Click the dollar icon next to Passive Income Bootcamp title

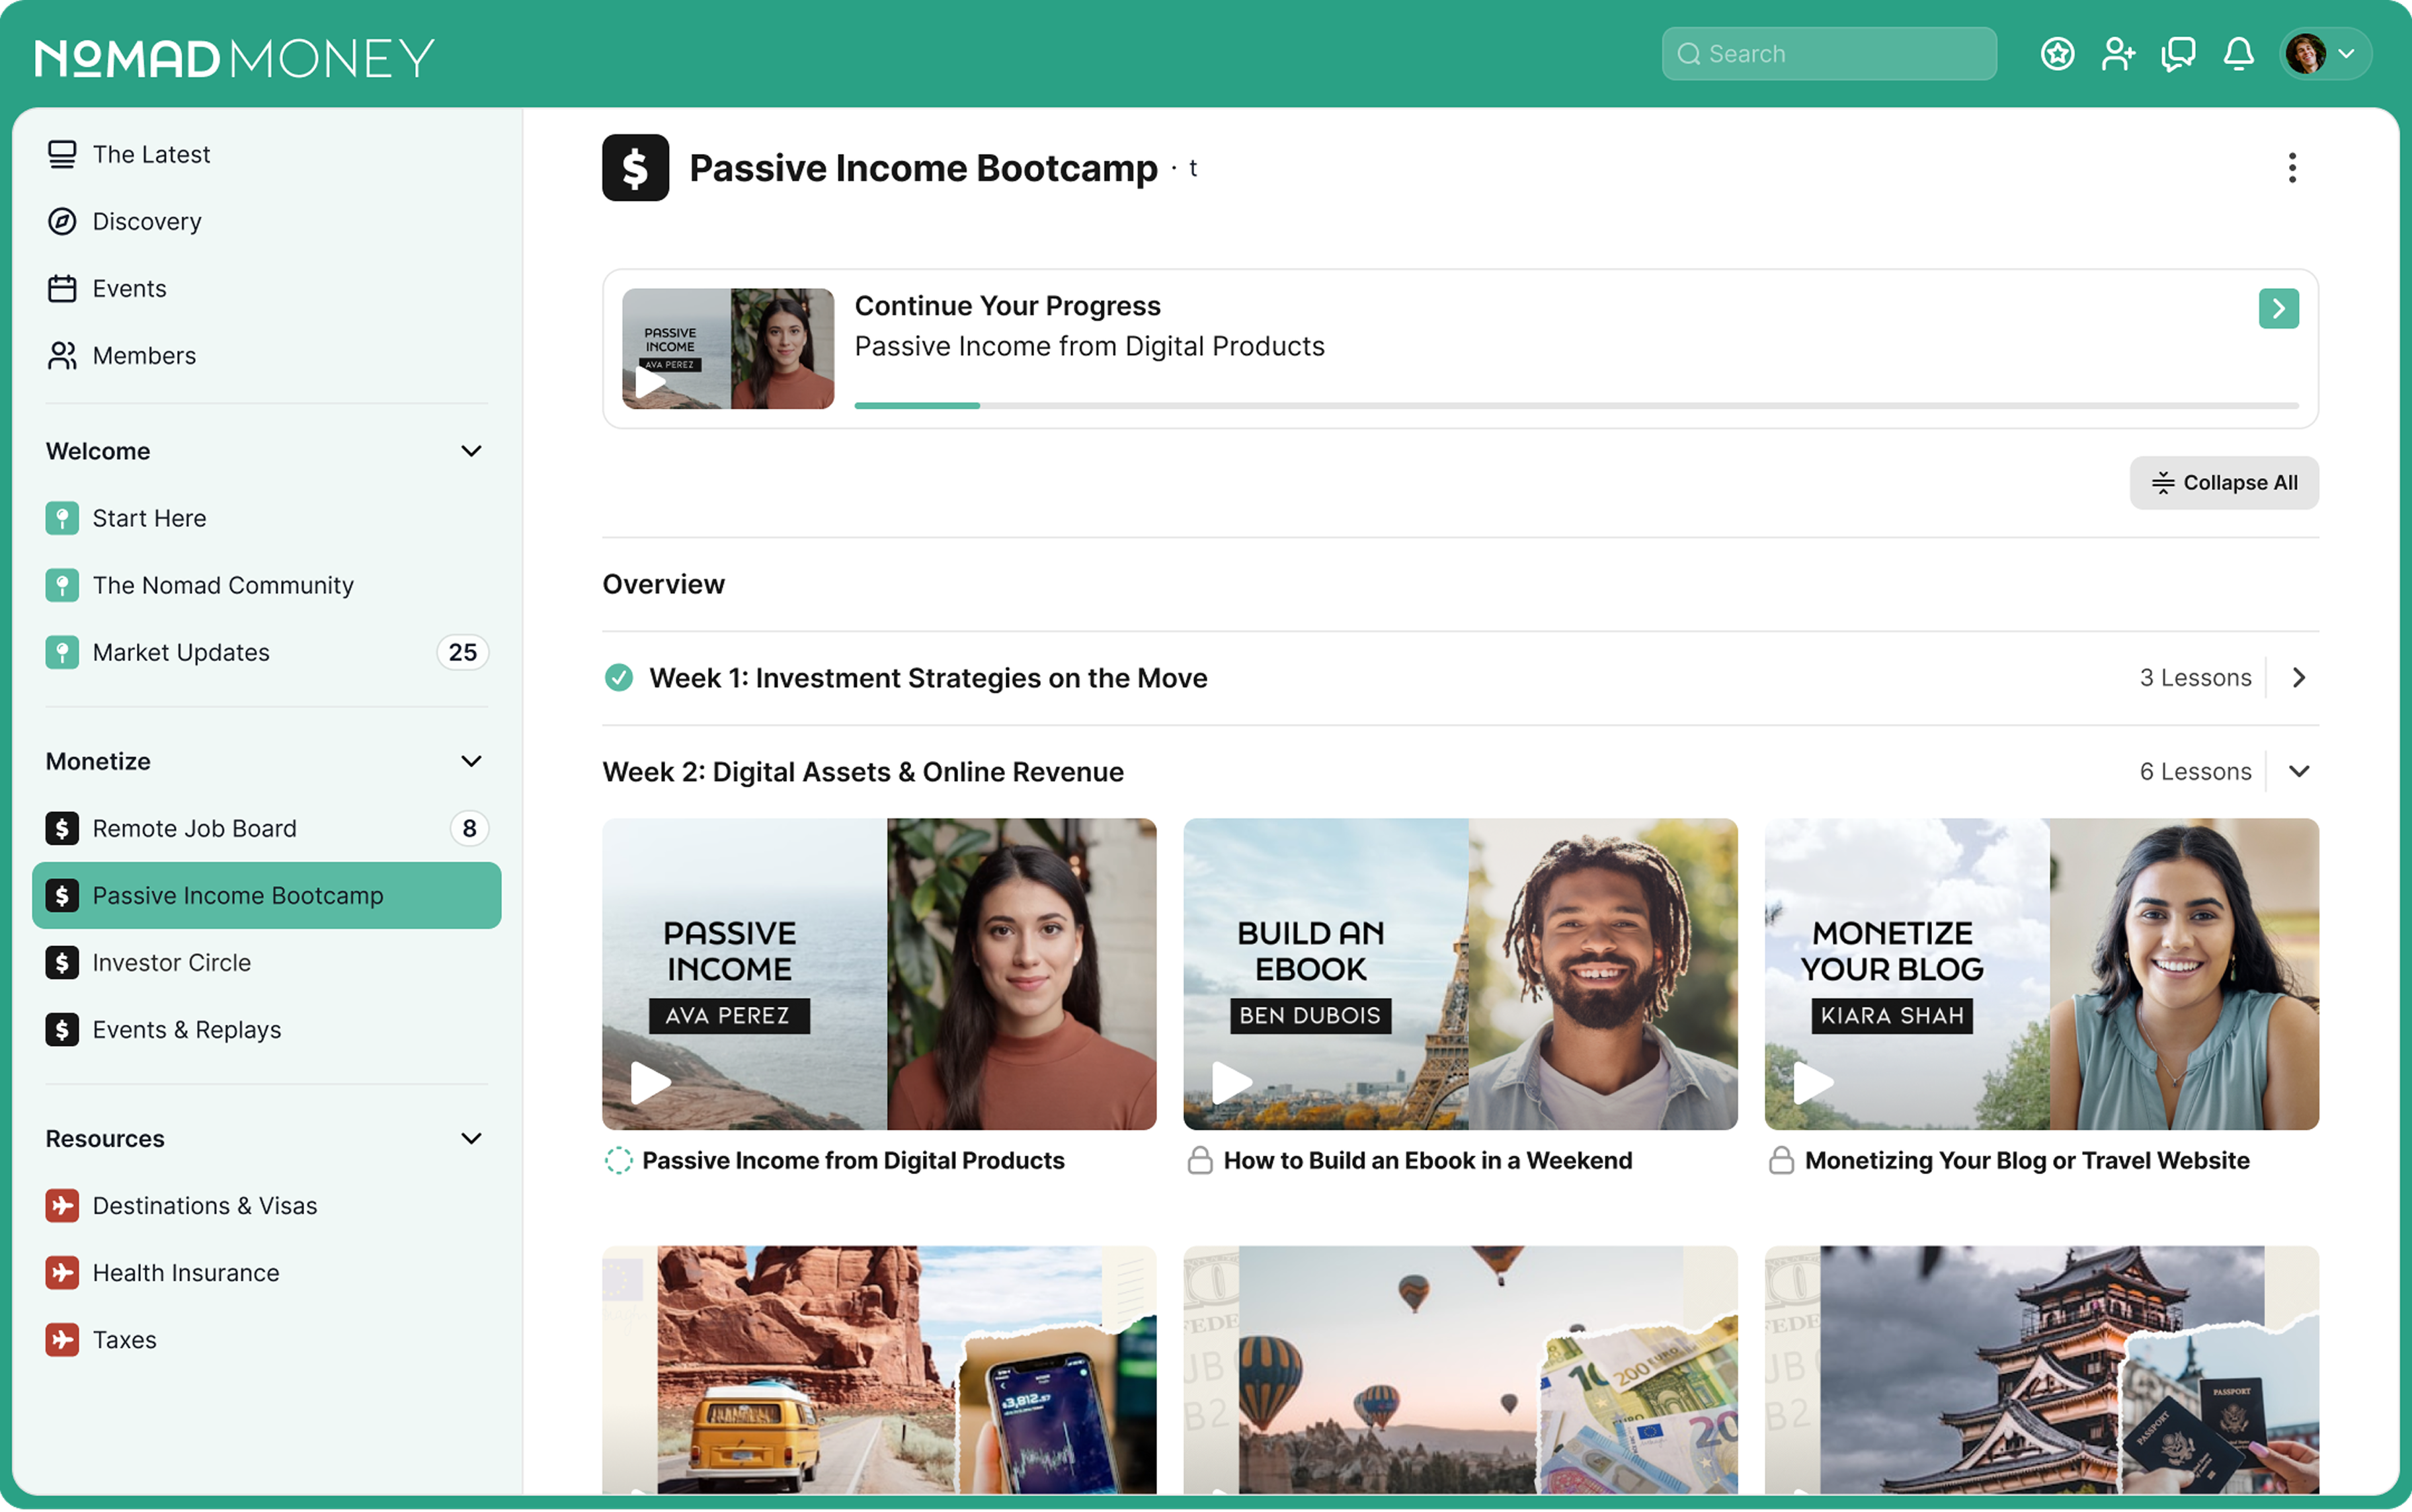click(x=636, y=168)
